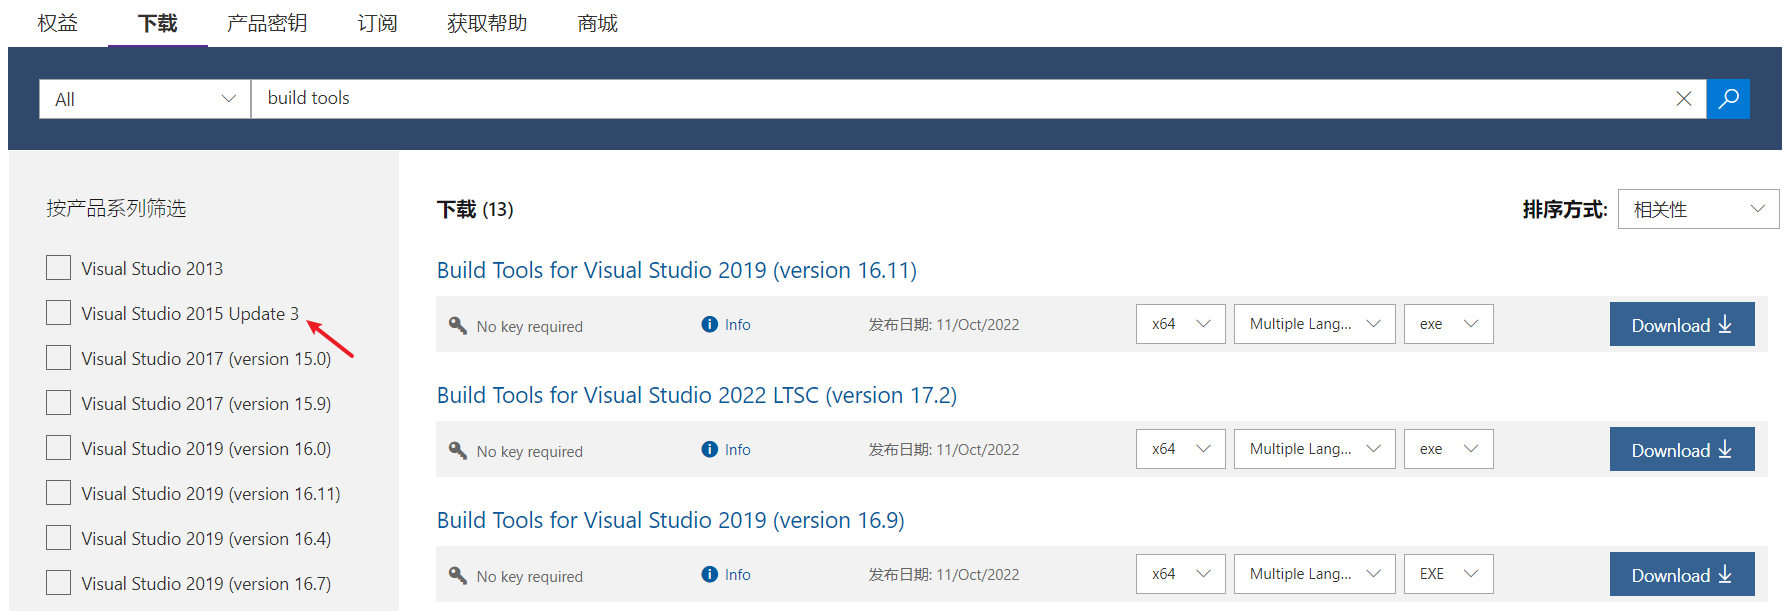Open Build Tools for Visual Studio 2019 (version 16.11) link
This screenshot has height=611, width=1791.
point(677,270)
